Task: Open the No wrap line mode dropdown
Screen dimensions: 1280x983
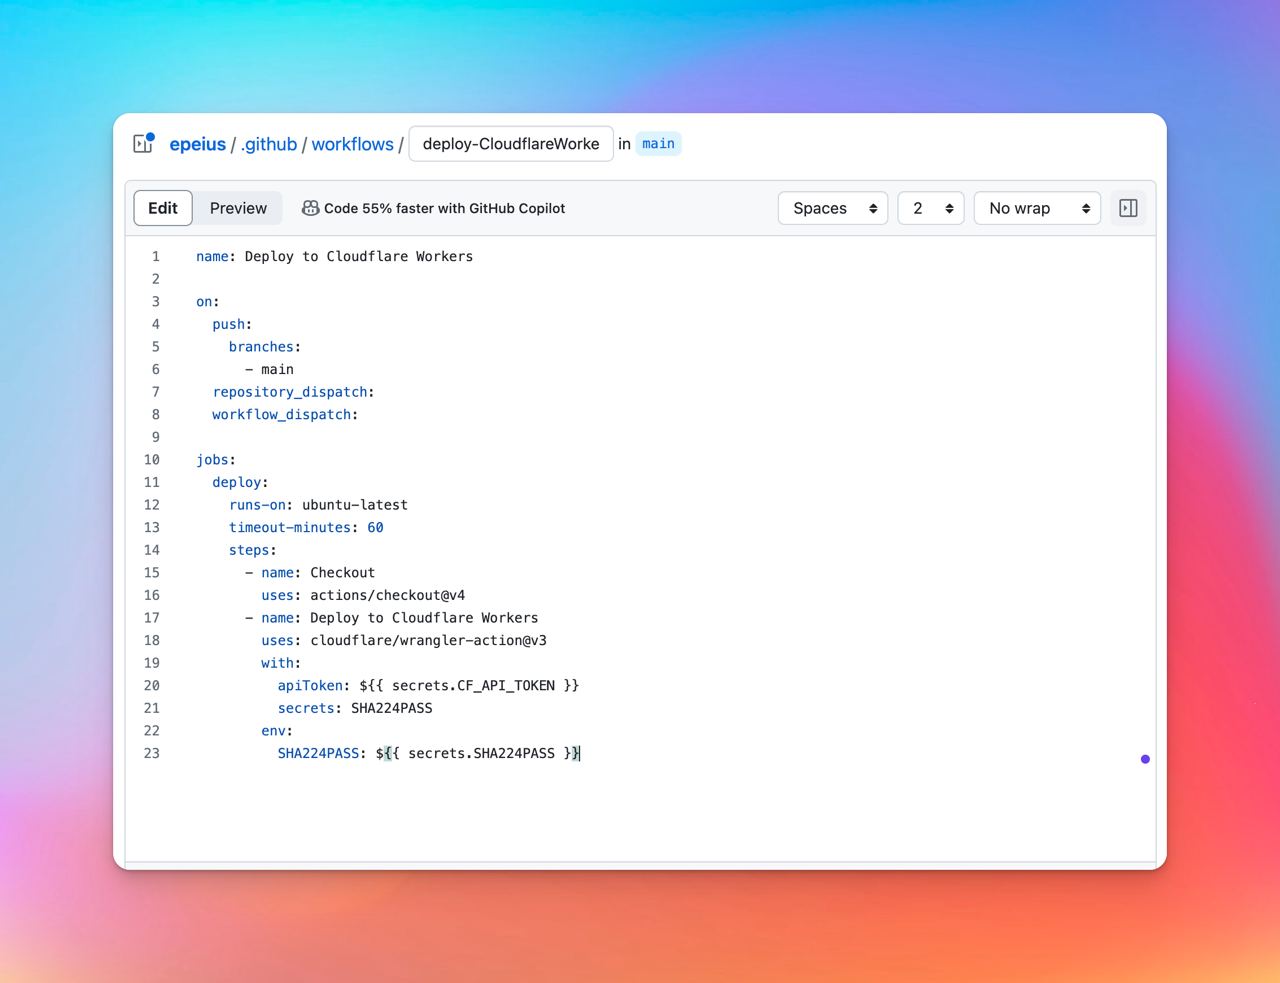Action: click(1037, 208)
